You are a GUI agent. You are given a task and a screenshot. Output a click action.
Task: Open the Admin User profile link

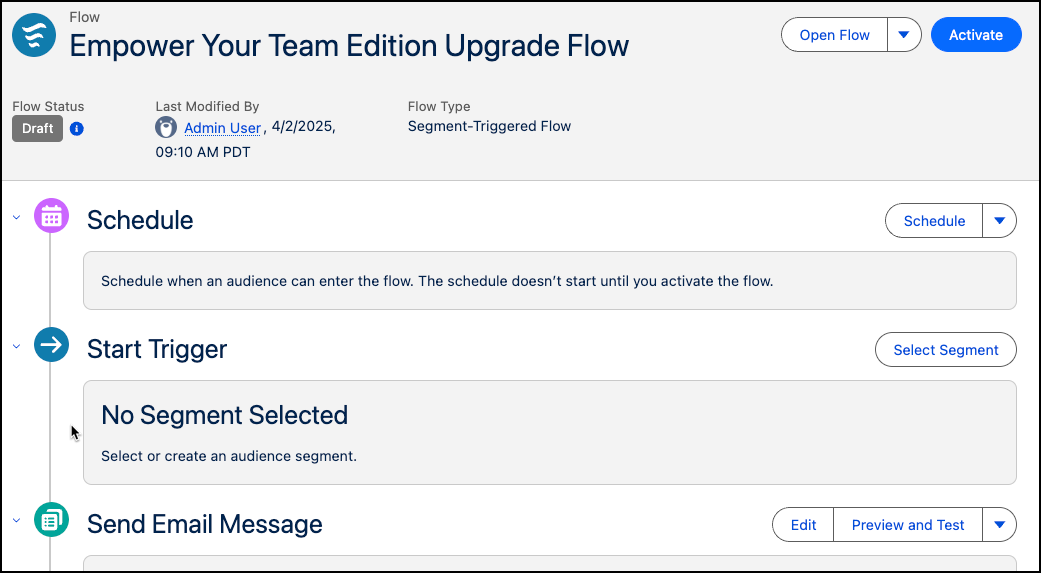point(222,128)
